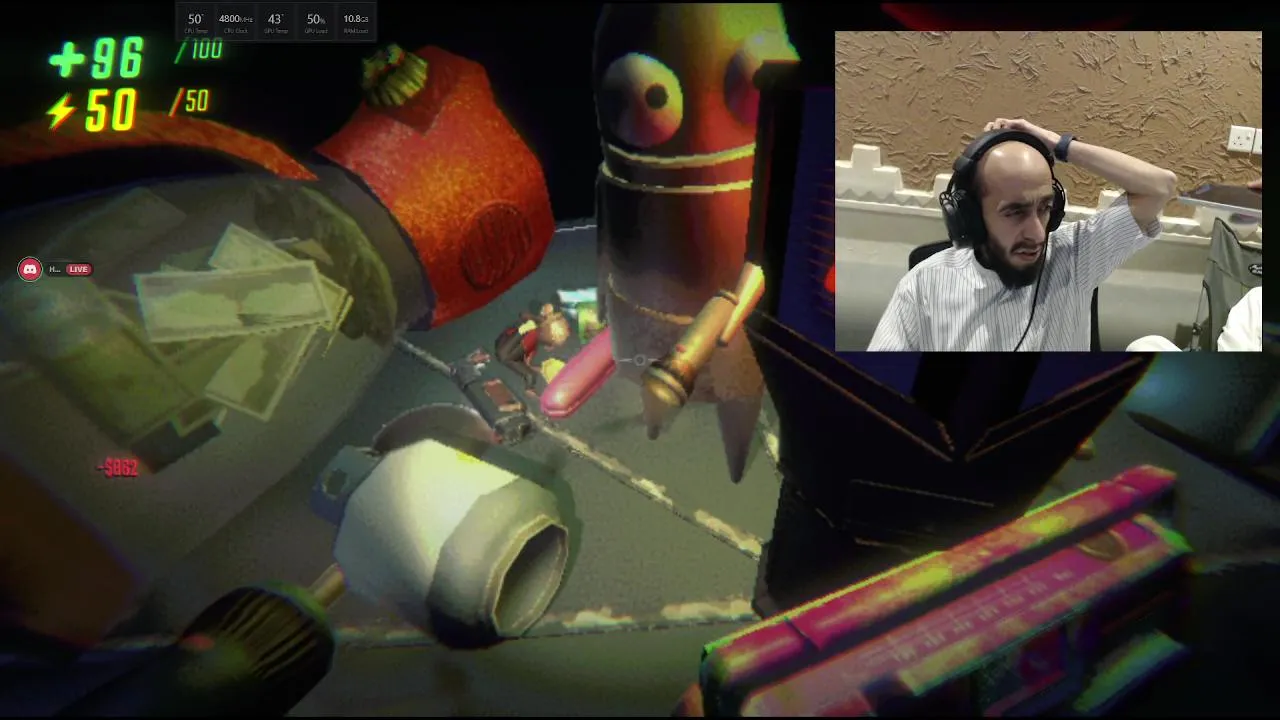Click the red -$862 money text
This screenshot has width=1280, height=720.
pyautogui.click(x=118, y=467)
